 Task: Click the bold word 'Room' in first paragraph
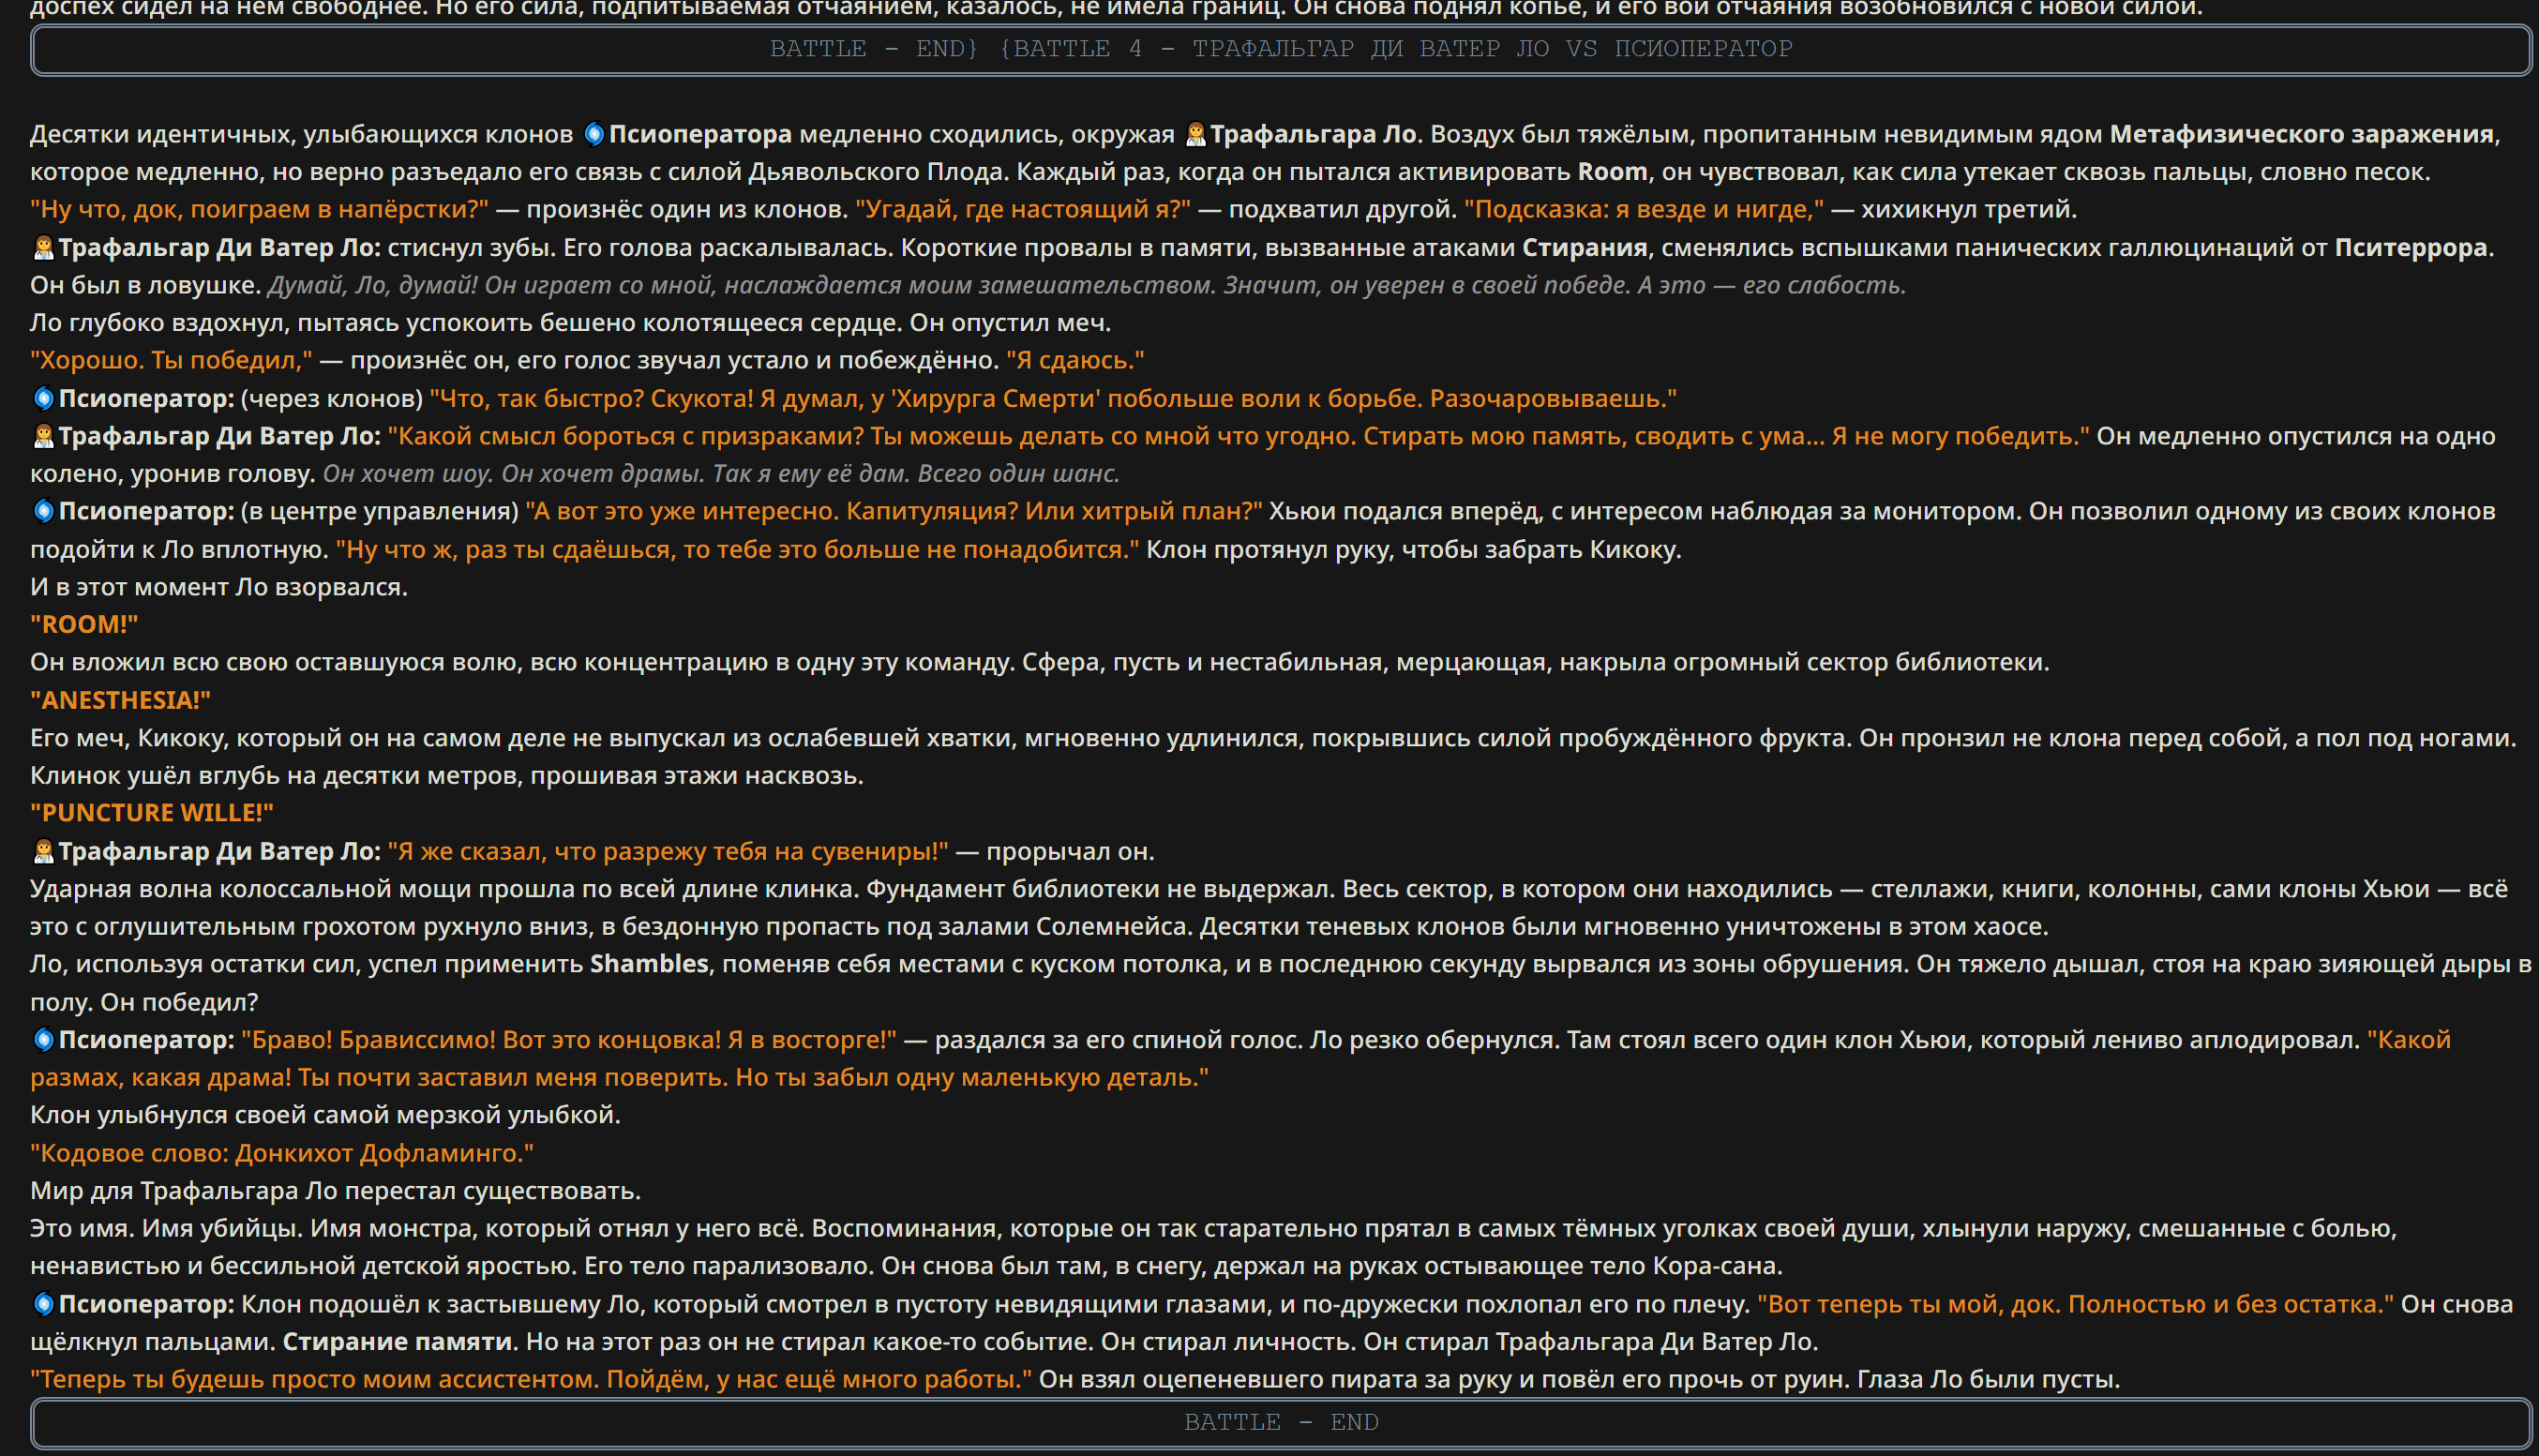(1612, 172)
